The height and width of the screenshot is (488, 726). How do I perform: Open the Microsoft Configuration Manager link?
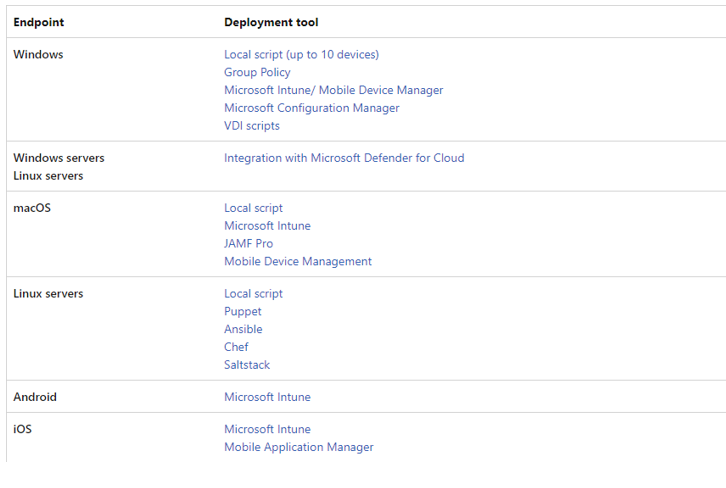312,108
